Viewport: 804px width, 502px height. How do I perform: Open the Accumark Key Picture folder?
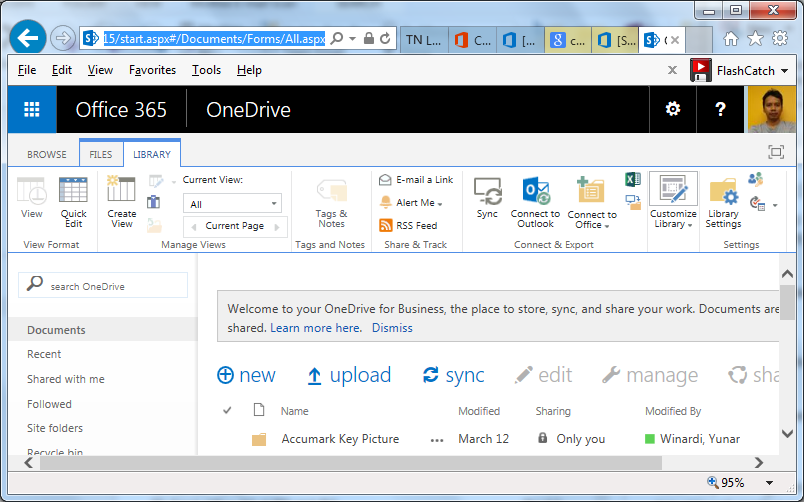(x=340, y=439)
